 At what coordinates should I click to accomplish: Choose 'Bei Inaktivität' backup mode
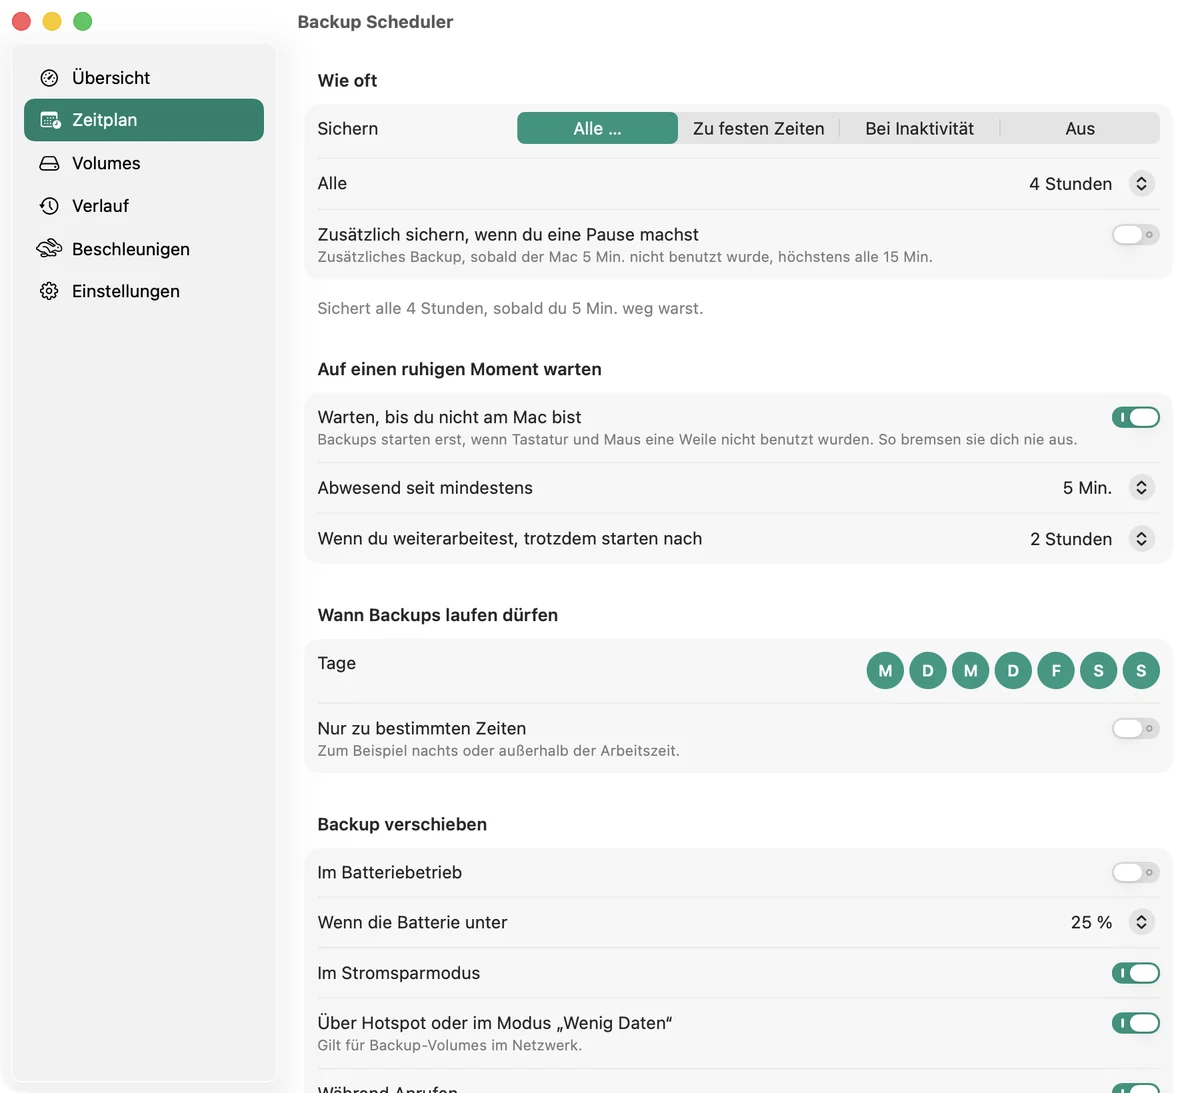920,128
